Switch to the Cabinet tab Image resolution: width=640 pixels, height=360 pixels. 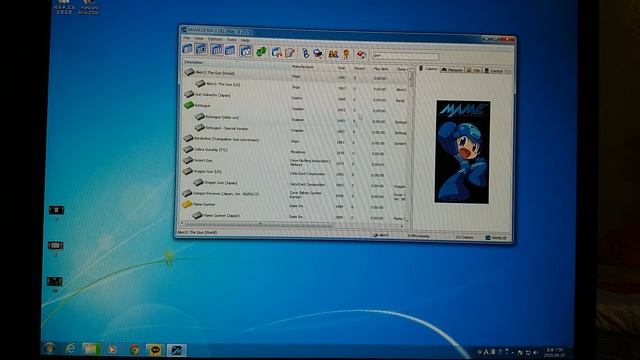click(428, 69)
